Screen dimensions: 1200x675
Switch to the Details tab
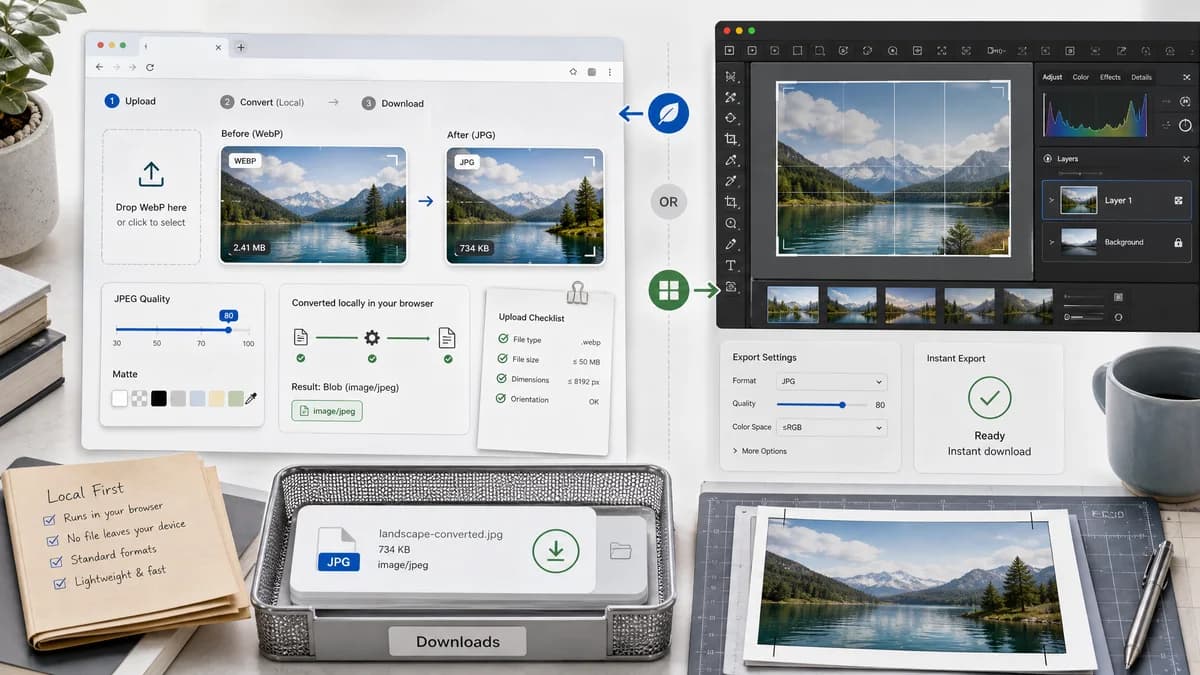coord(1141,77)
